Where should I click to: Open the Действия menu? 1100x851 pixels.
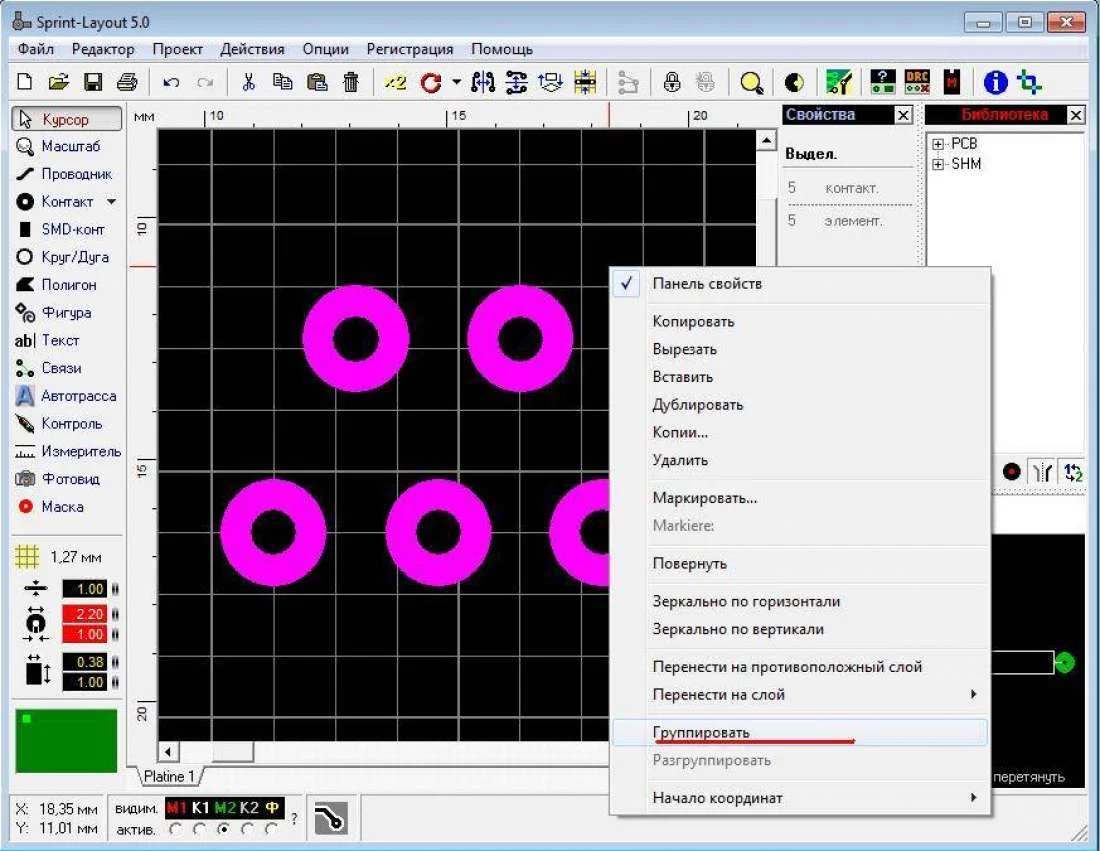pyautogui.click(x=252, y=49)
